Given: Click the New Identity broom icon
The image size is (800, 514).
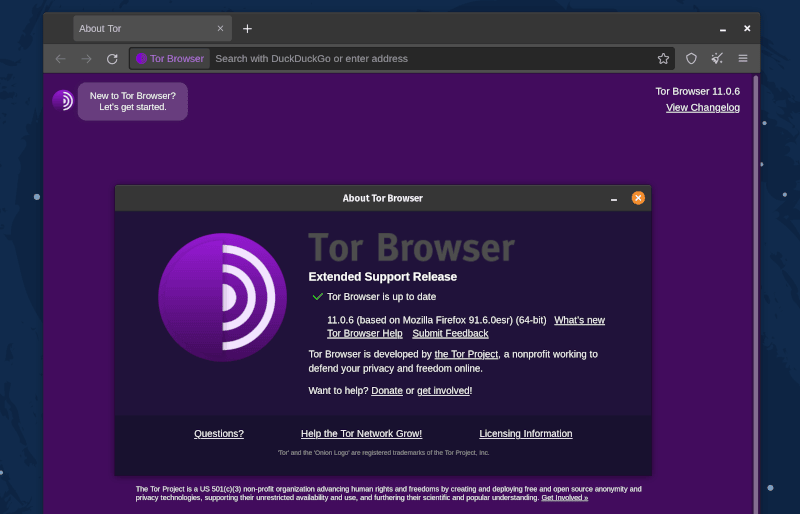Looking at the screenshot, I should (717, 59).
